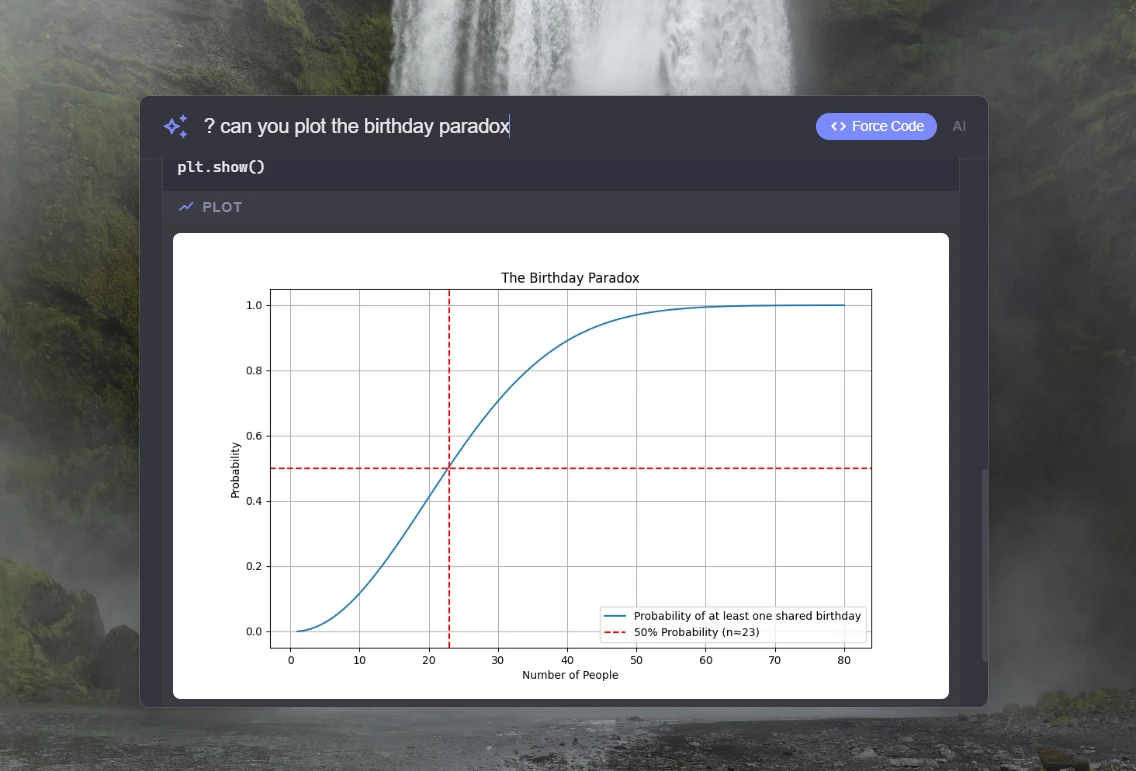Click the y-axis tick label 1.0
The width and height of the screenshot is (1136, 771).
pyautogui.click(x=254, y=305)
